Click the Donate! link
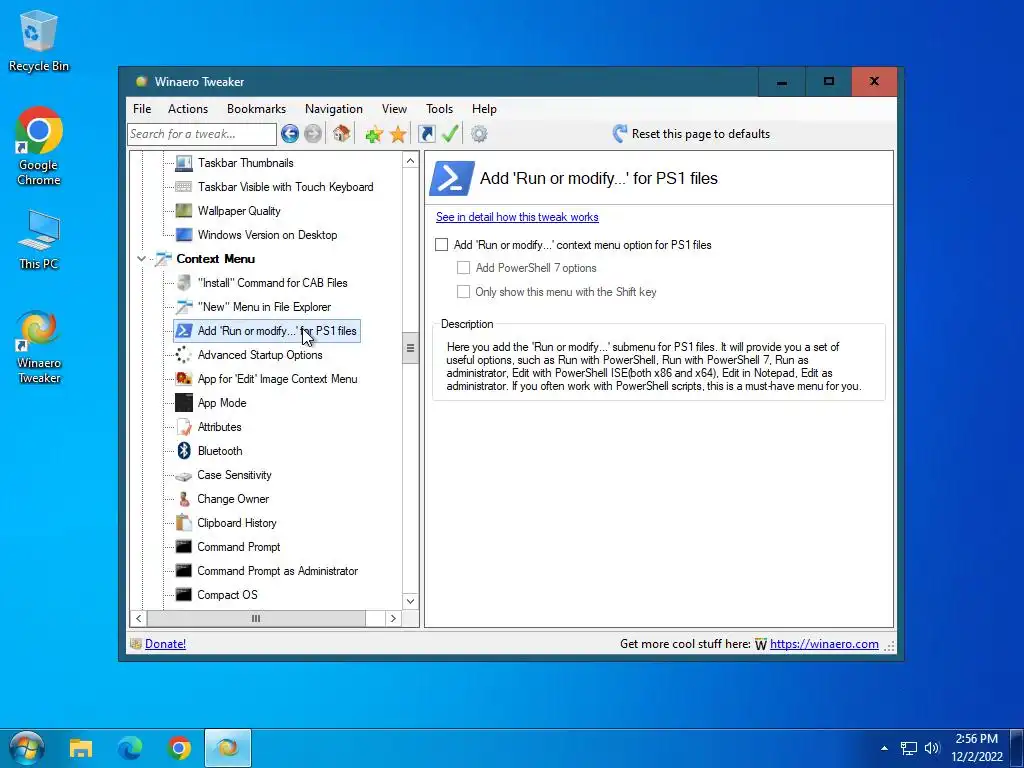The width and height of the screenshot is (1024, 768). coord(165,644)
